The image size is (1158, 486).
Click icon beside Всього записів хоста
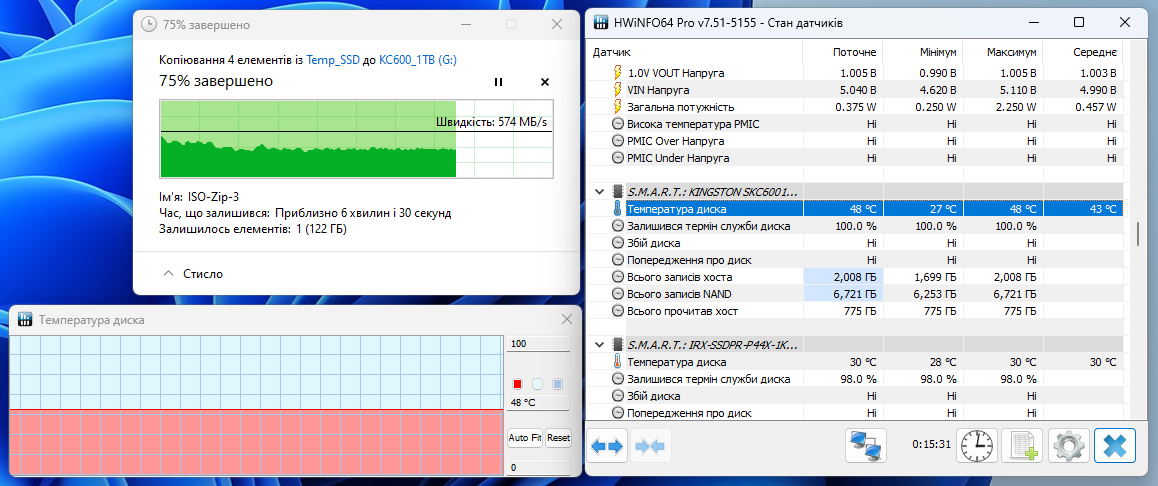(x=618, y=277)
